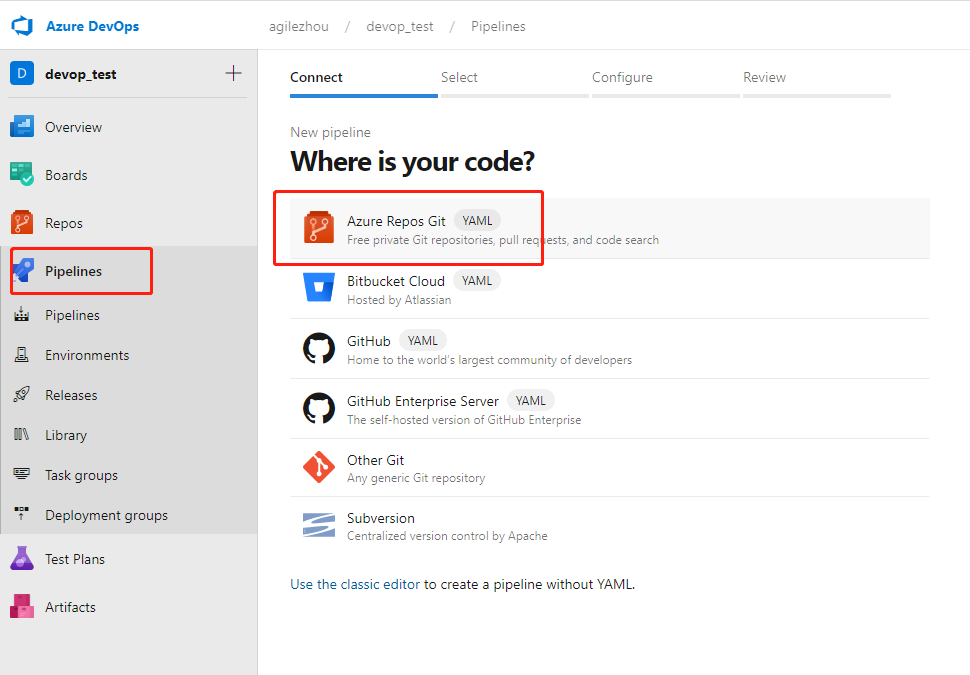
Task: Open the Library label
Action: [x=66, y=436]
